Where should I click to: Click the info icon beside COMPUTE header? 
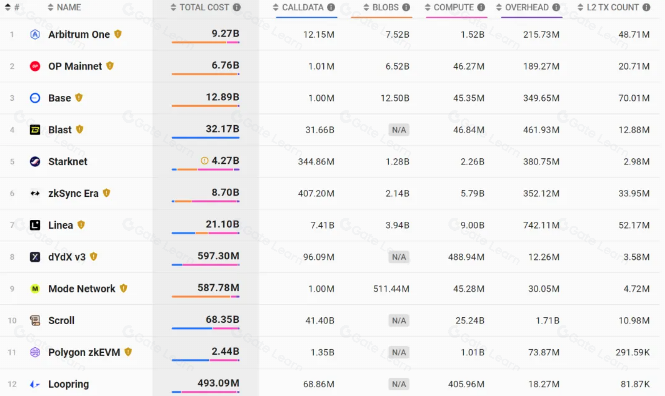pyautogui.click(x=481, y=7)
